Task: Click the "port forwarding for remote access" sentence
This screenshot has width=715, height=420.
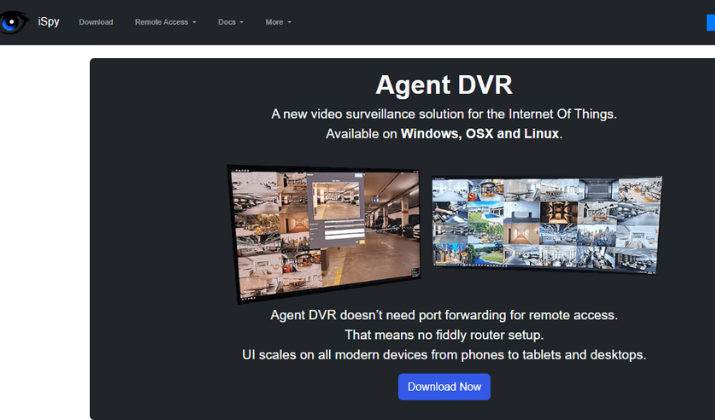Action: coord(444,315)
